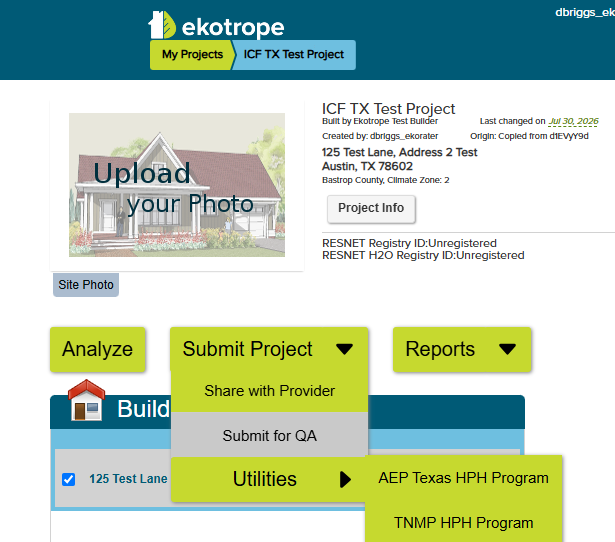
Task: Click the Jul 30, 2026 date link
Action: pyautogui.click(x=573, y=121)
